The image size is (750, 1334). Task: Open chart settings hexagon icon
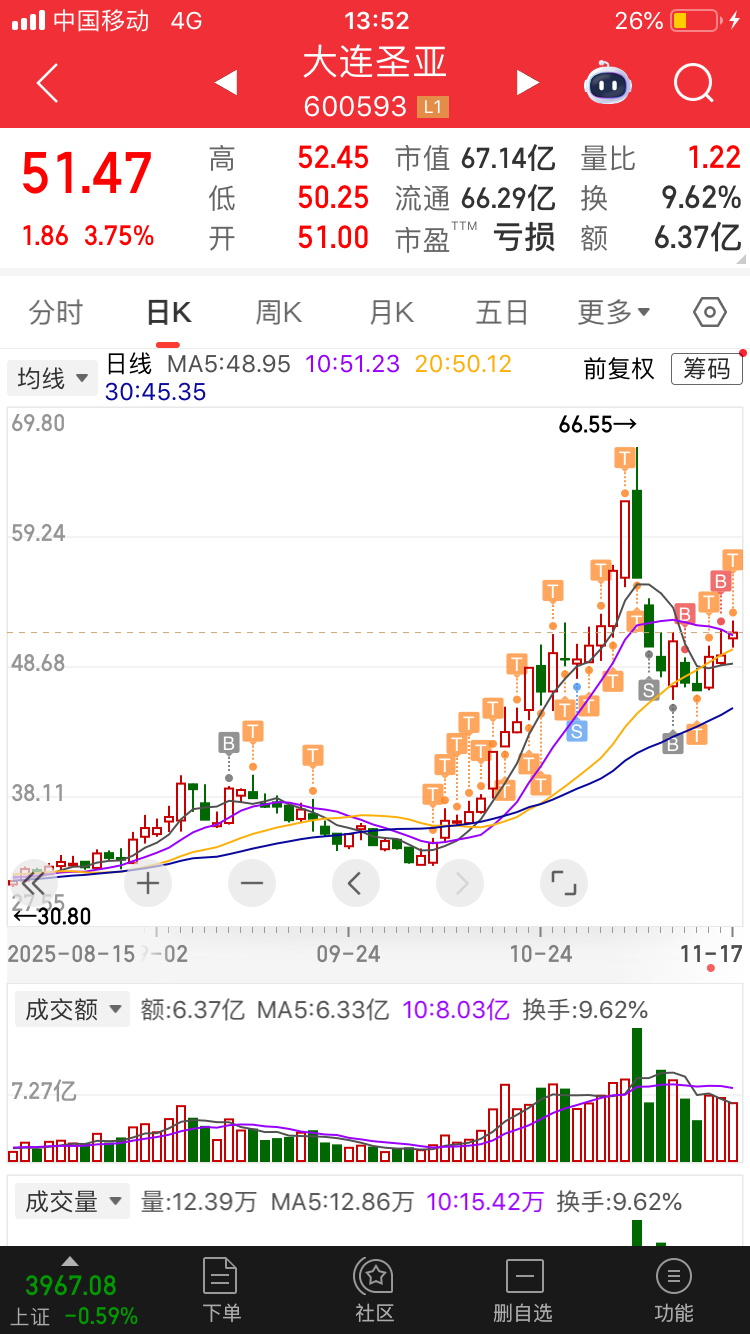click(x=709, y=312)
